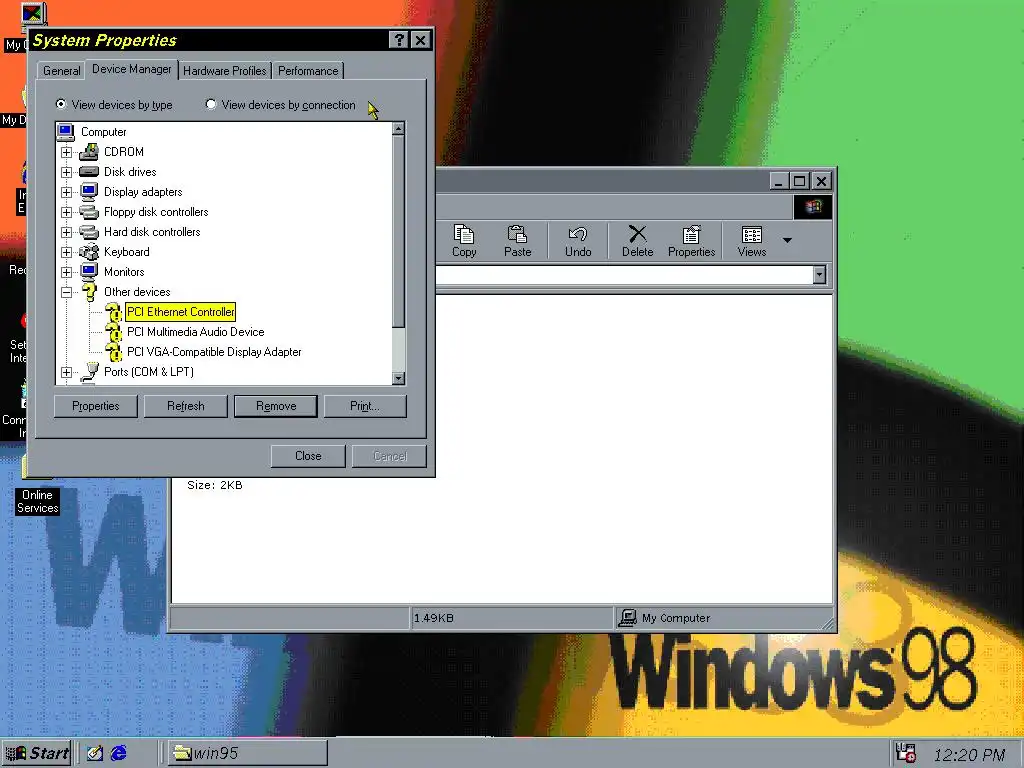
Task: Expand the Disk drives node
Action: click(x=66, y=172)
